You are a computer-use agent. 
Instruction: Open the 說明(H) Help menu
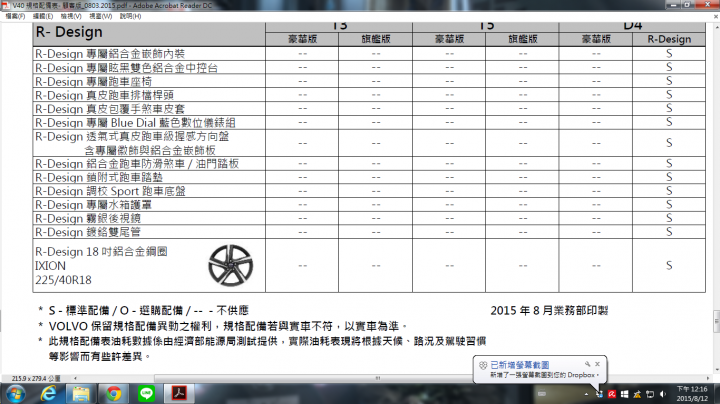[x=130, y=16]
